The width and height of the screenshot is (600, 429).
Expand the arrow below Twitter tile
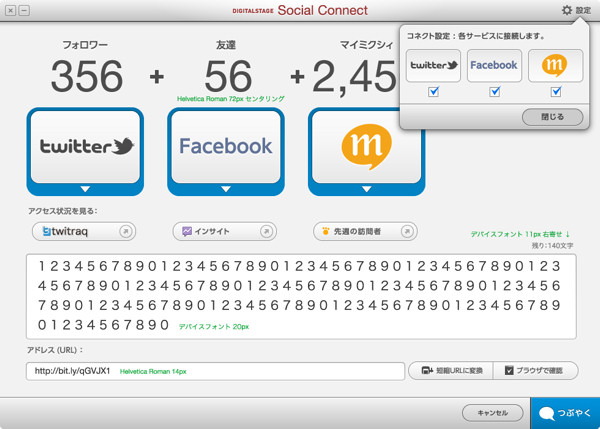tap(85, 189)
